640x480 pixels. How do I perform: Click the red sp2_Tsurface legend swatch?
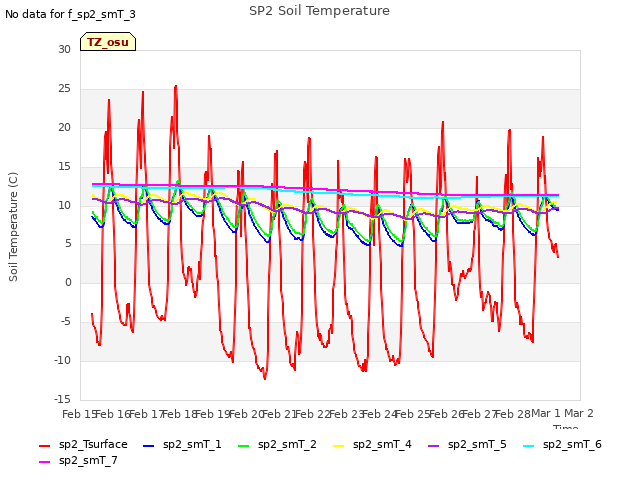point(44,446)
